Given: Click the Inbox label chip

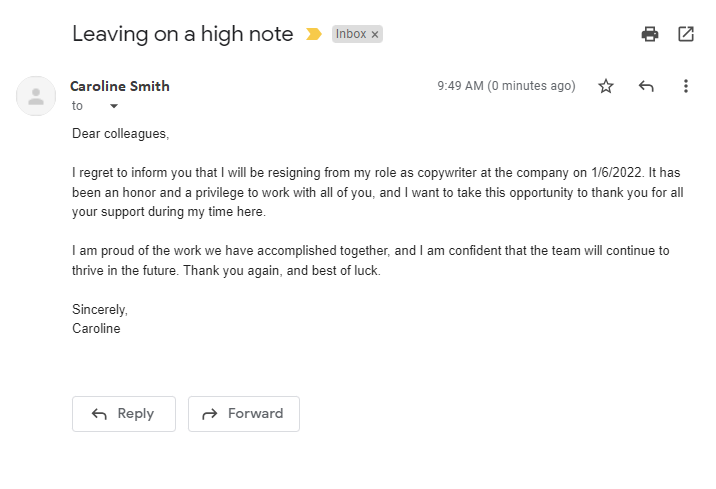Looking at the screenshot, I should click(x=351, y=34).
